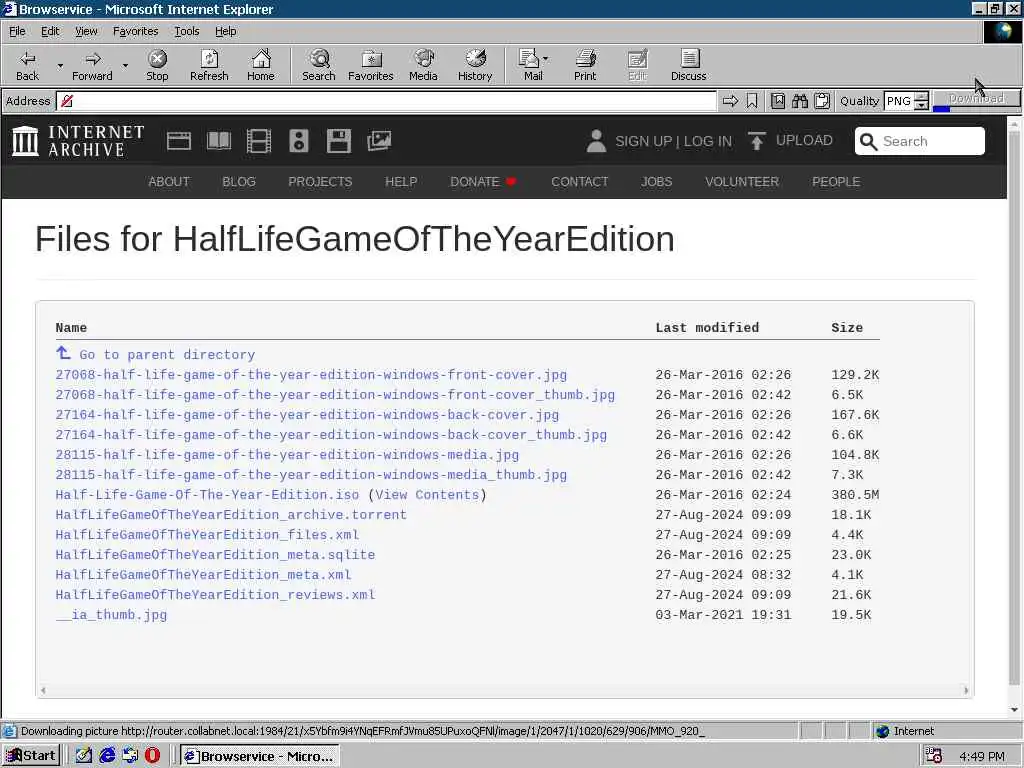The image size is (1024, 768).
Task: Stop the page from loading
Action: point(157,65)
